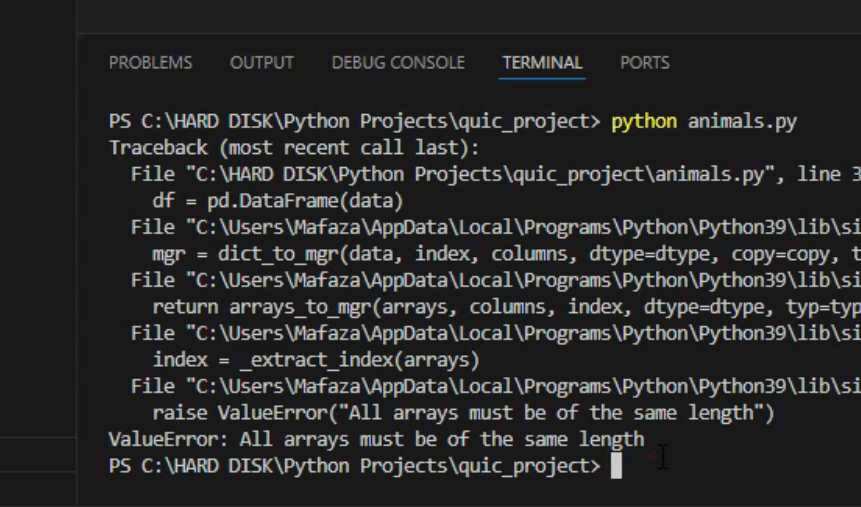Click the 'raise ValueError("All arrays' line
Viewport: 861px width, 507px height.
pyautogui.click(x=463, y=413)
